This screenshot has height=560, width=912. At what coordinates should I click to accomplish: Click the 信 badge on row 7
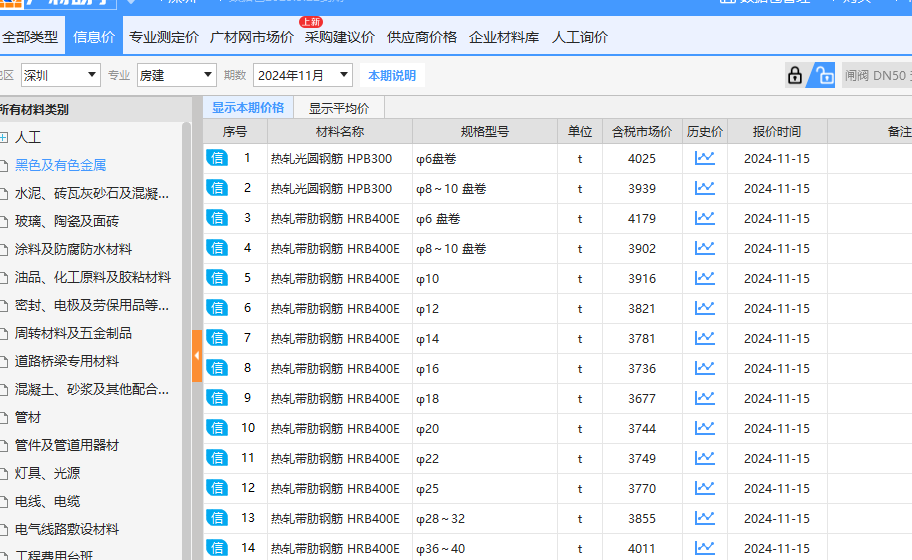(217, 338)
